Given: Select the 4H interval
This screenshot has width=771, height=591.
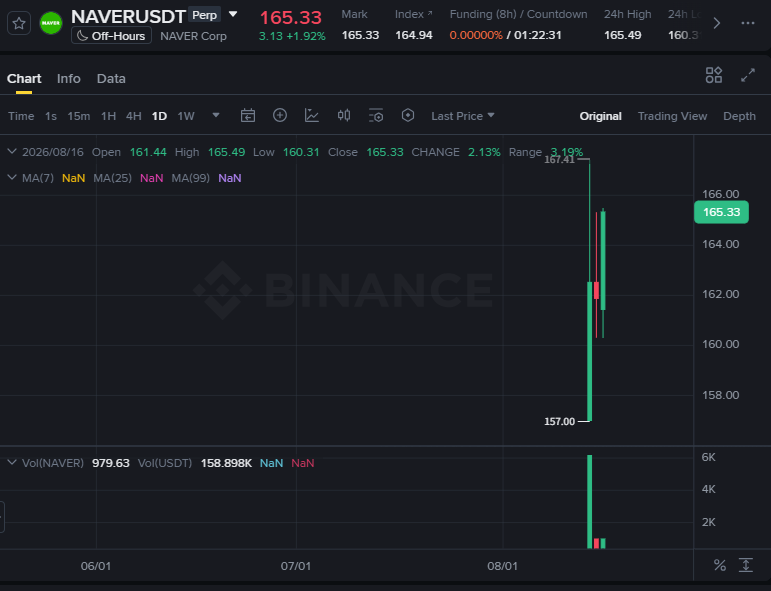Looking at the screenshot, I should pyautogui.click(x=134, y=116).
